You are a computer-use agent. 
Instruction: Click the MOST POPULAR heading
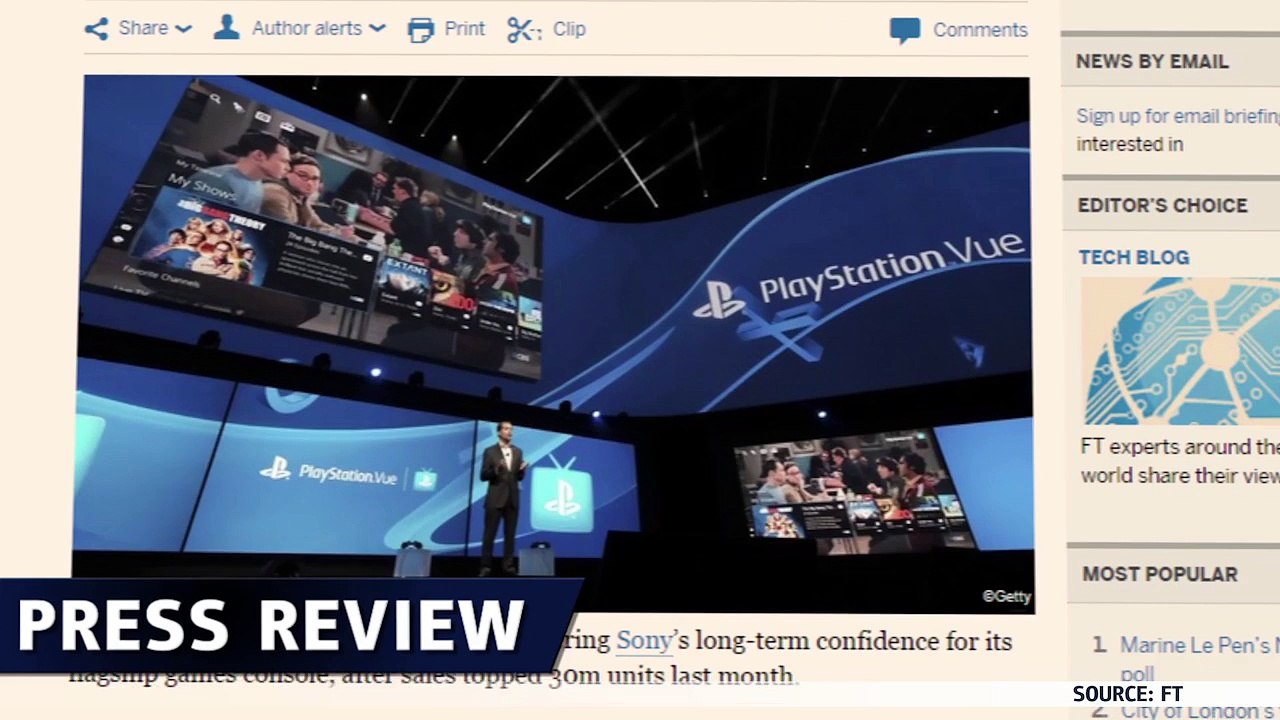[x=1160, y=574]
